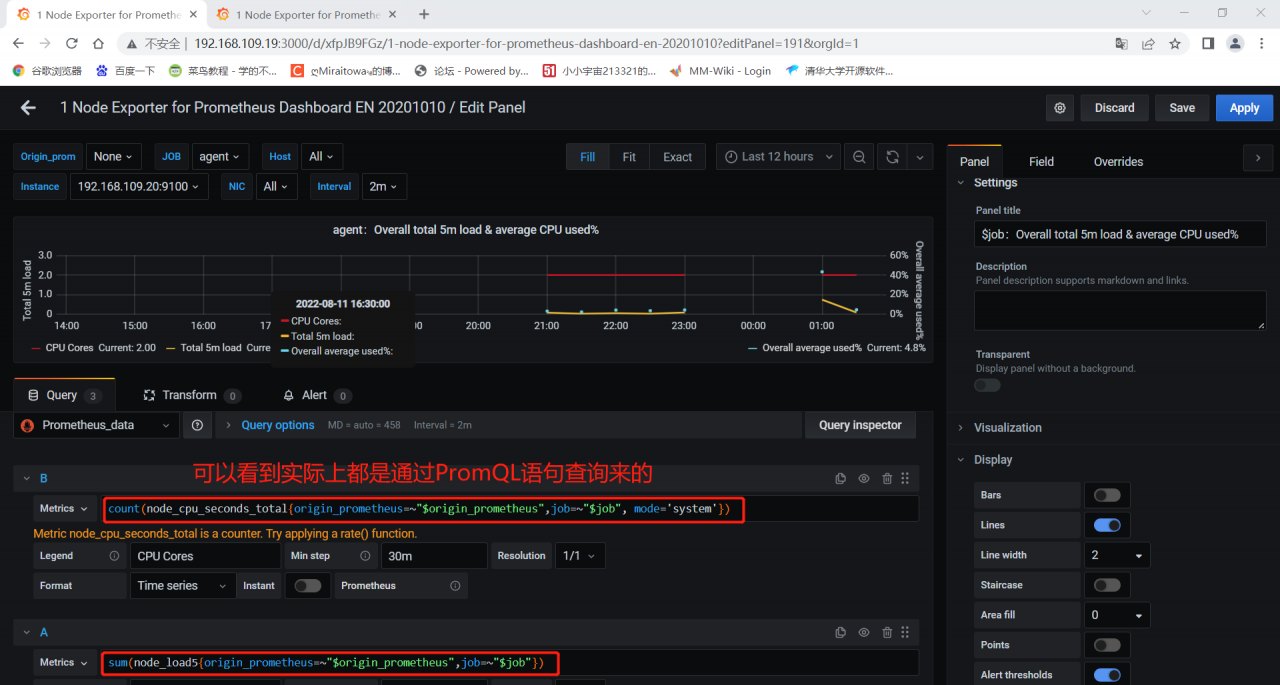Open the Host All dropdown
This screenshot has height=685, width=1280.
click(322, 157)
